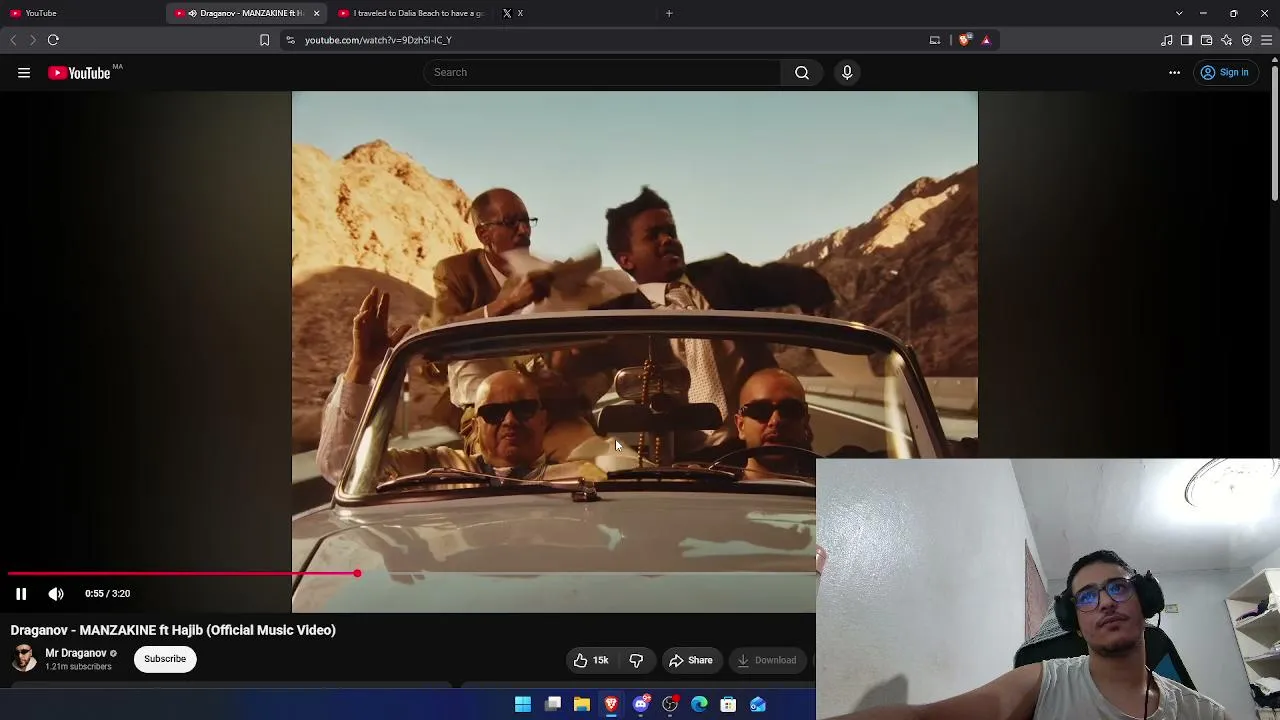Share the MANZAKINE video
Screen dimensions: 1280x720
point(691,660)
